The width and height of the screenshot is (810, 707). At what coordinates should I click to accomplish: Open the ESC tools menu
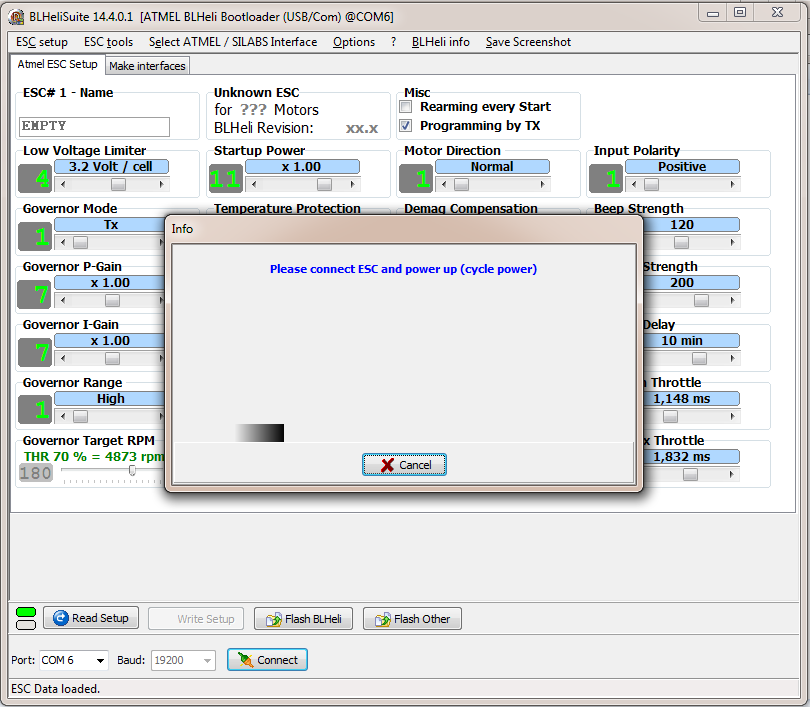click(x=108, y=42)
